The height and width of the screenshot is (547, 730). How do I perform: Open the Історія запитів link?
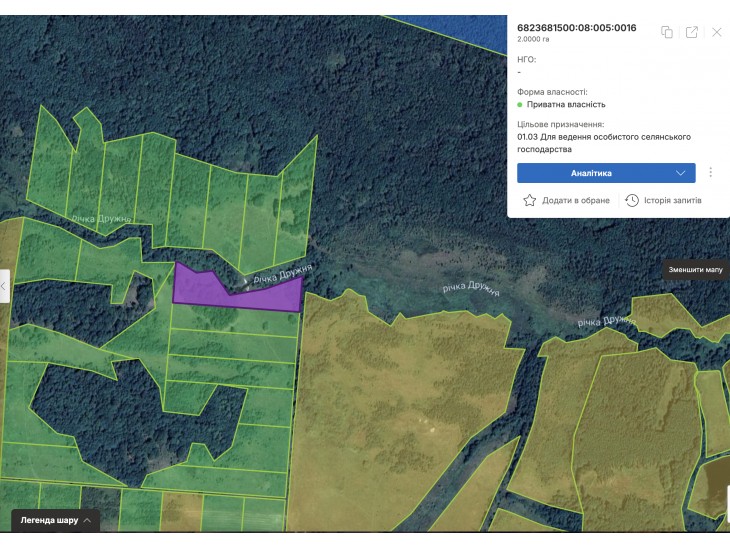[673, 200]
